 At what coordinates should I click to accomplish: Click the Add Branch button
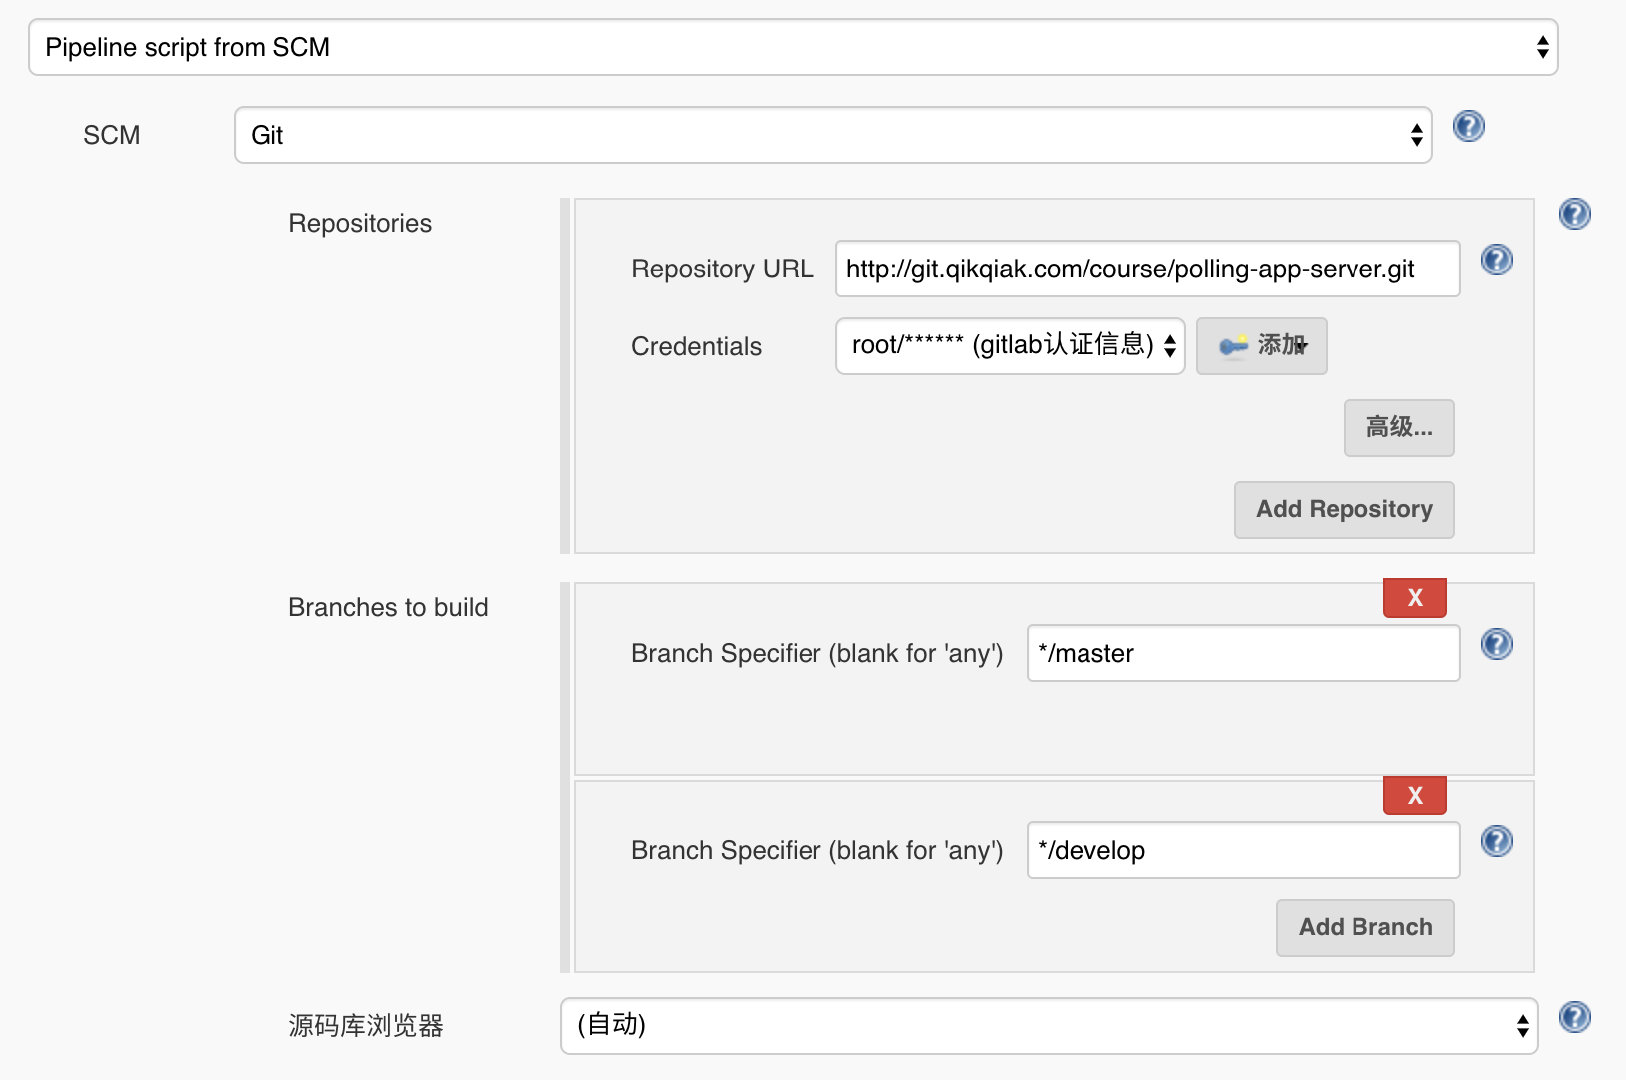(x=1364, y=927)
